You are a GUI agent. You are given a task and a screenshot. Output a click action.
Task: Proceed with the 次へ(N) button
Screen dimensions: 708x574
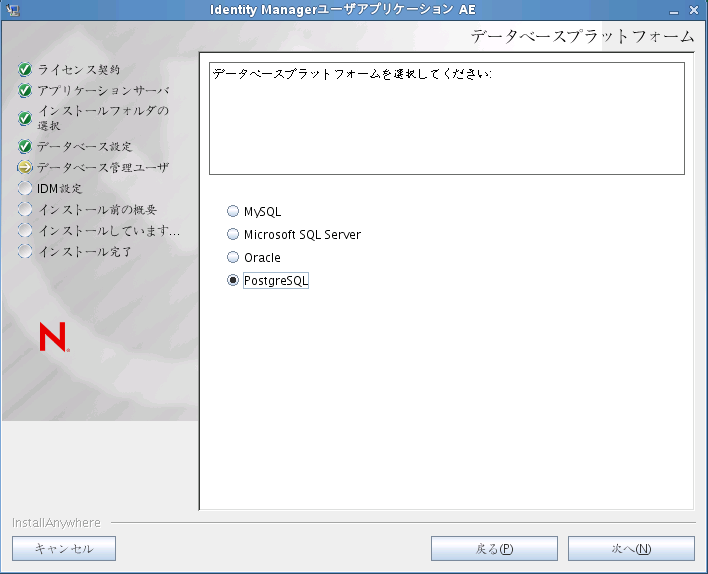tap(631, 549)
